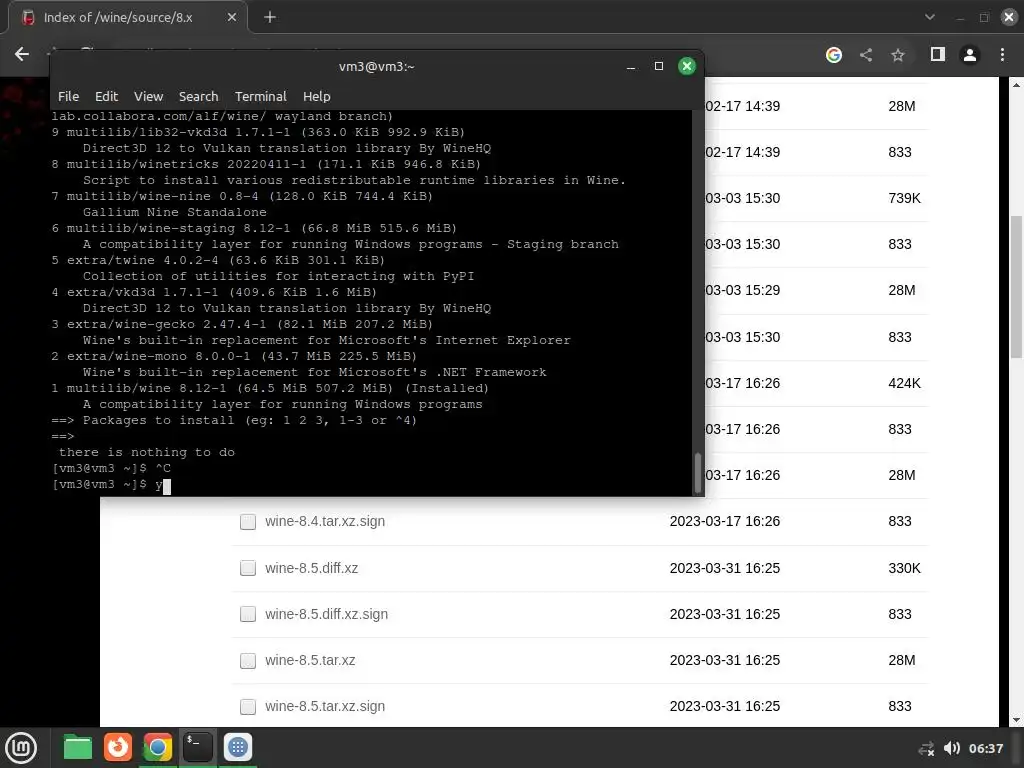The image size is (1024, 768).
Task: Click the multilib/winetricks 20220411-1 terminal line
Action: (x=266, y=165)
